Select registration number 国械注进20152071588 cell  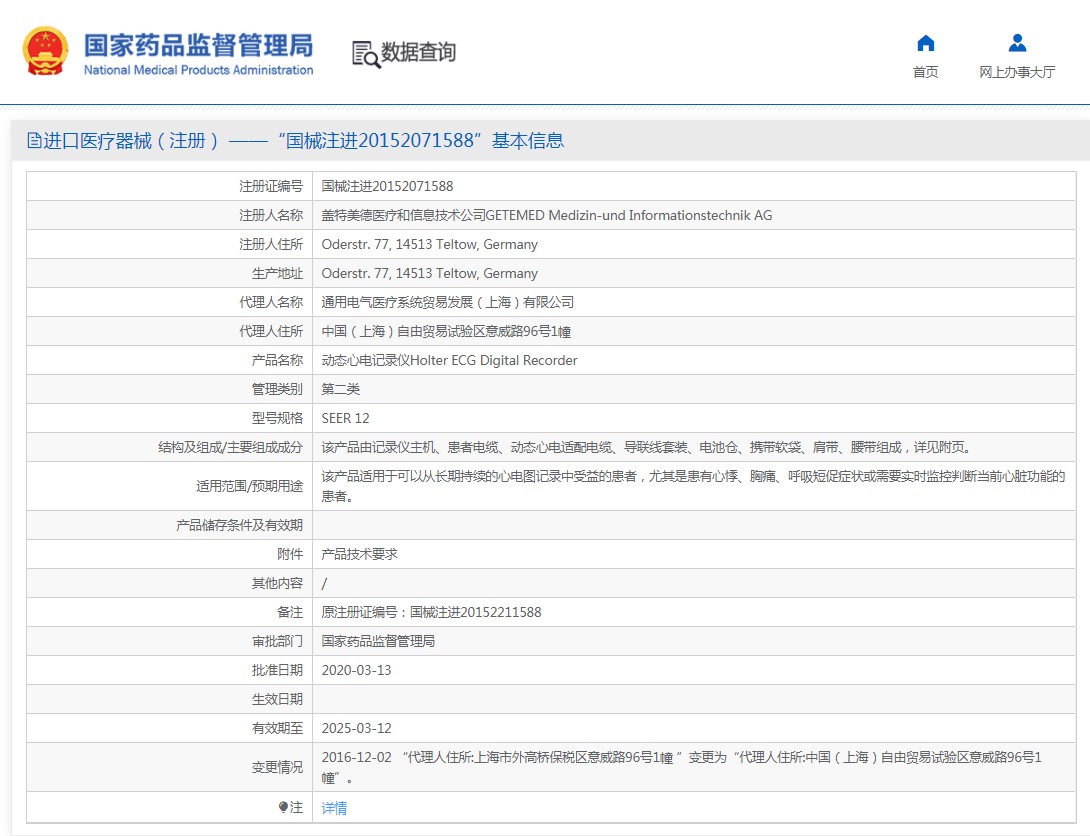[x=387, y=186]
